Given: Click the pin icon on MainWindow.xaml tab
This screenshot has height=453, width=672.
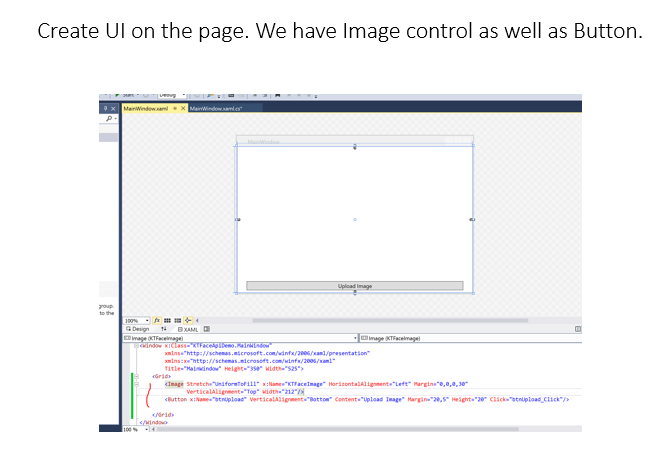Looking at the screenshot, I should tap(175, 108).
